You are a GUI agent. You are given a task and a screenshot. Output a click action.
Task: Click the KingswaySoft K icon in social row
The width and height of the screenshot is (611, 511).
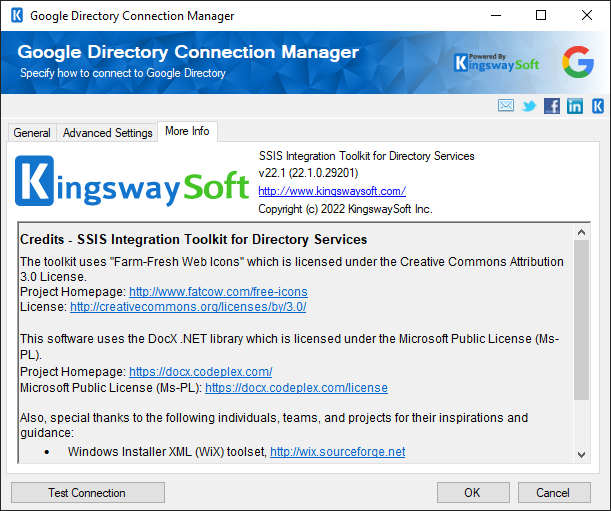coord(598,106)
